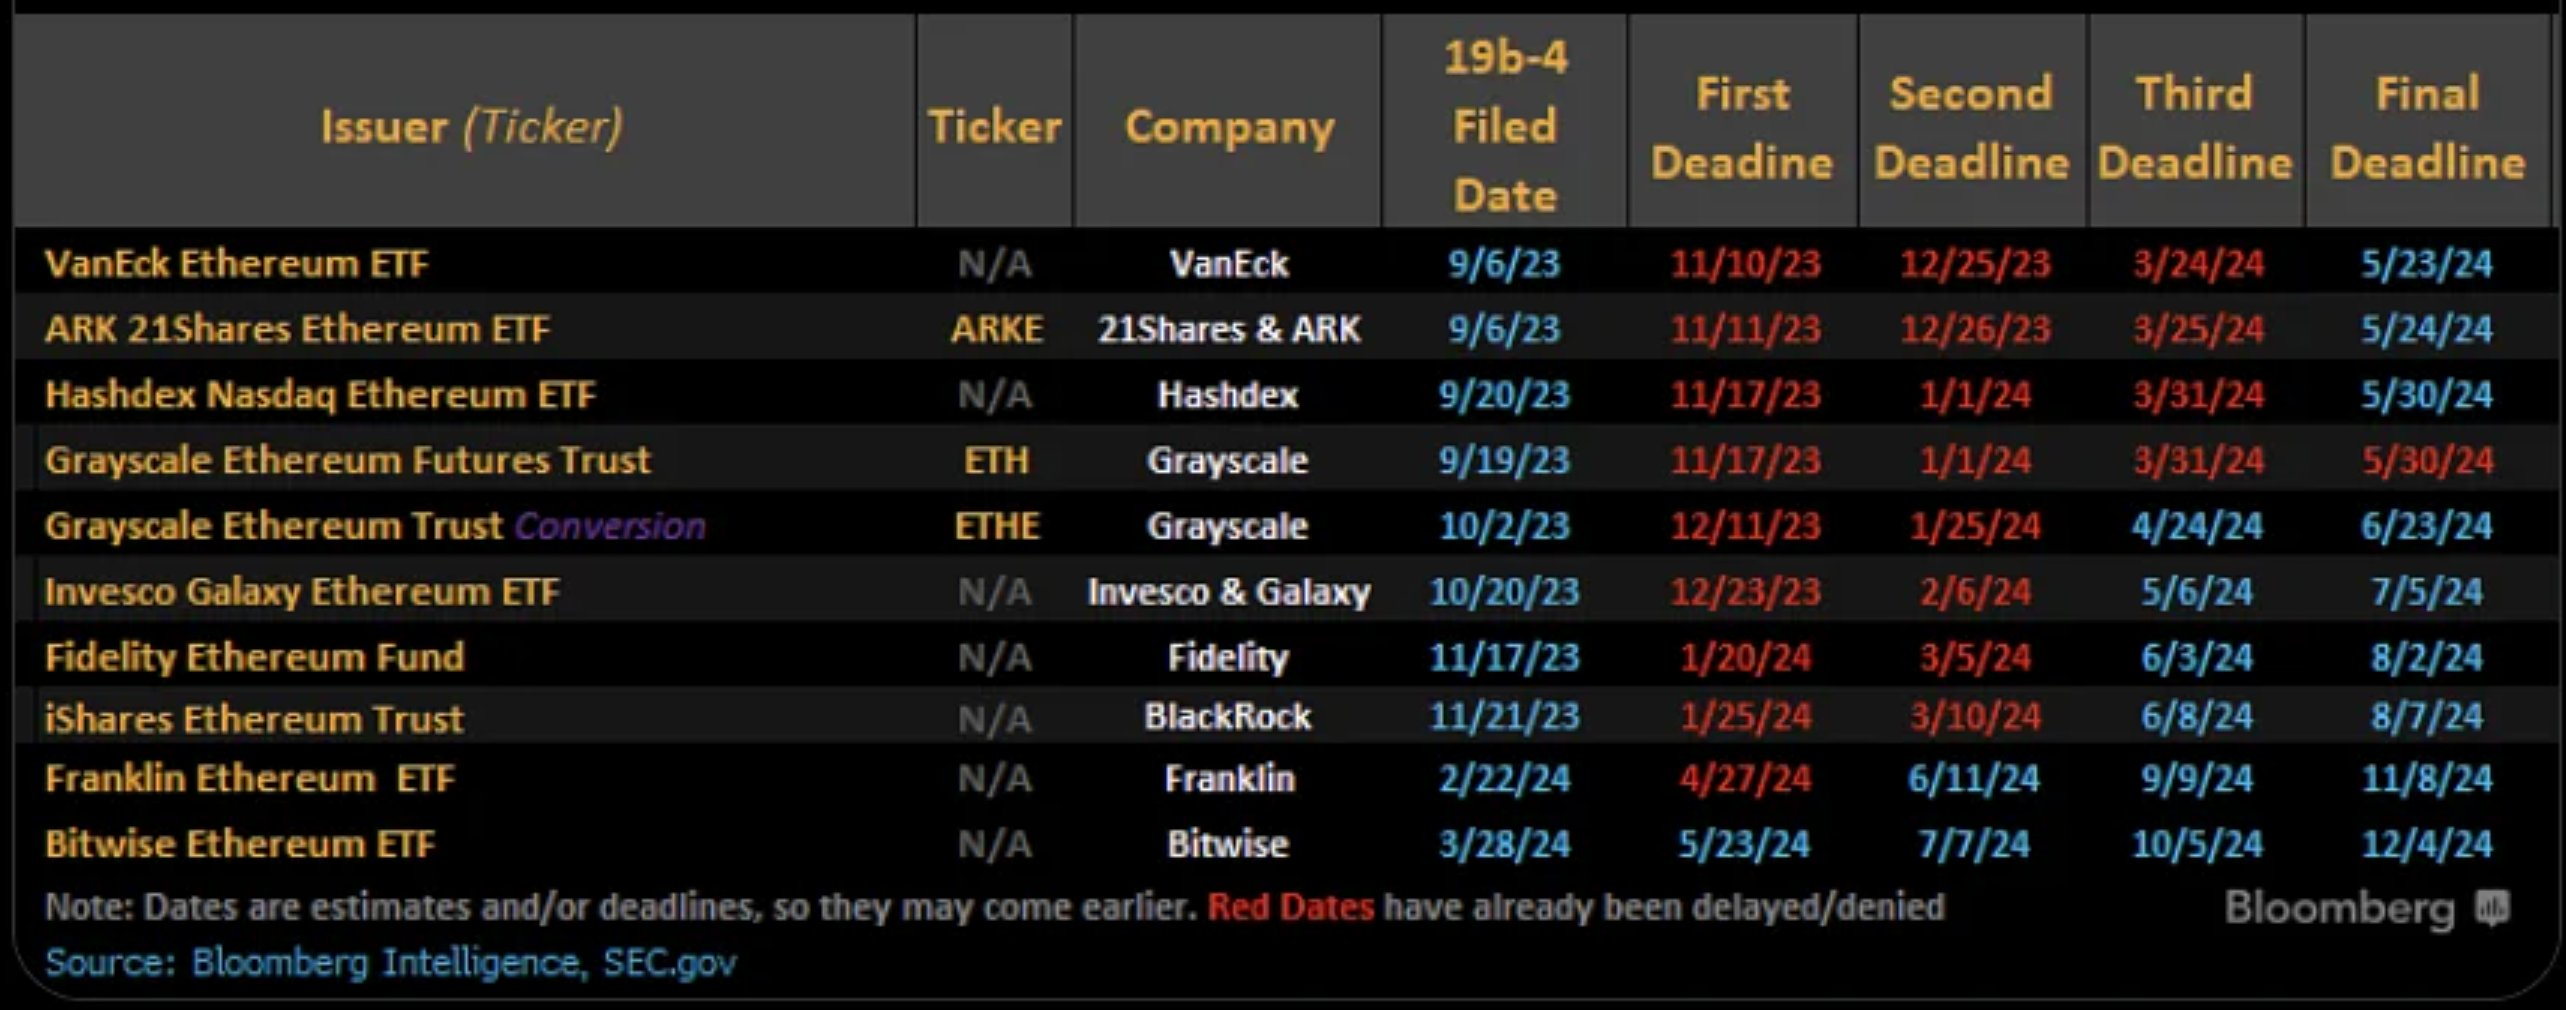Image resolution: width=2566 pixels, height=1010 pixels.
Task: Click the Bloomberg logo icon
Action: pyautogui.click(x=2491, y=909)
